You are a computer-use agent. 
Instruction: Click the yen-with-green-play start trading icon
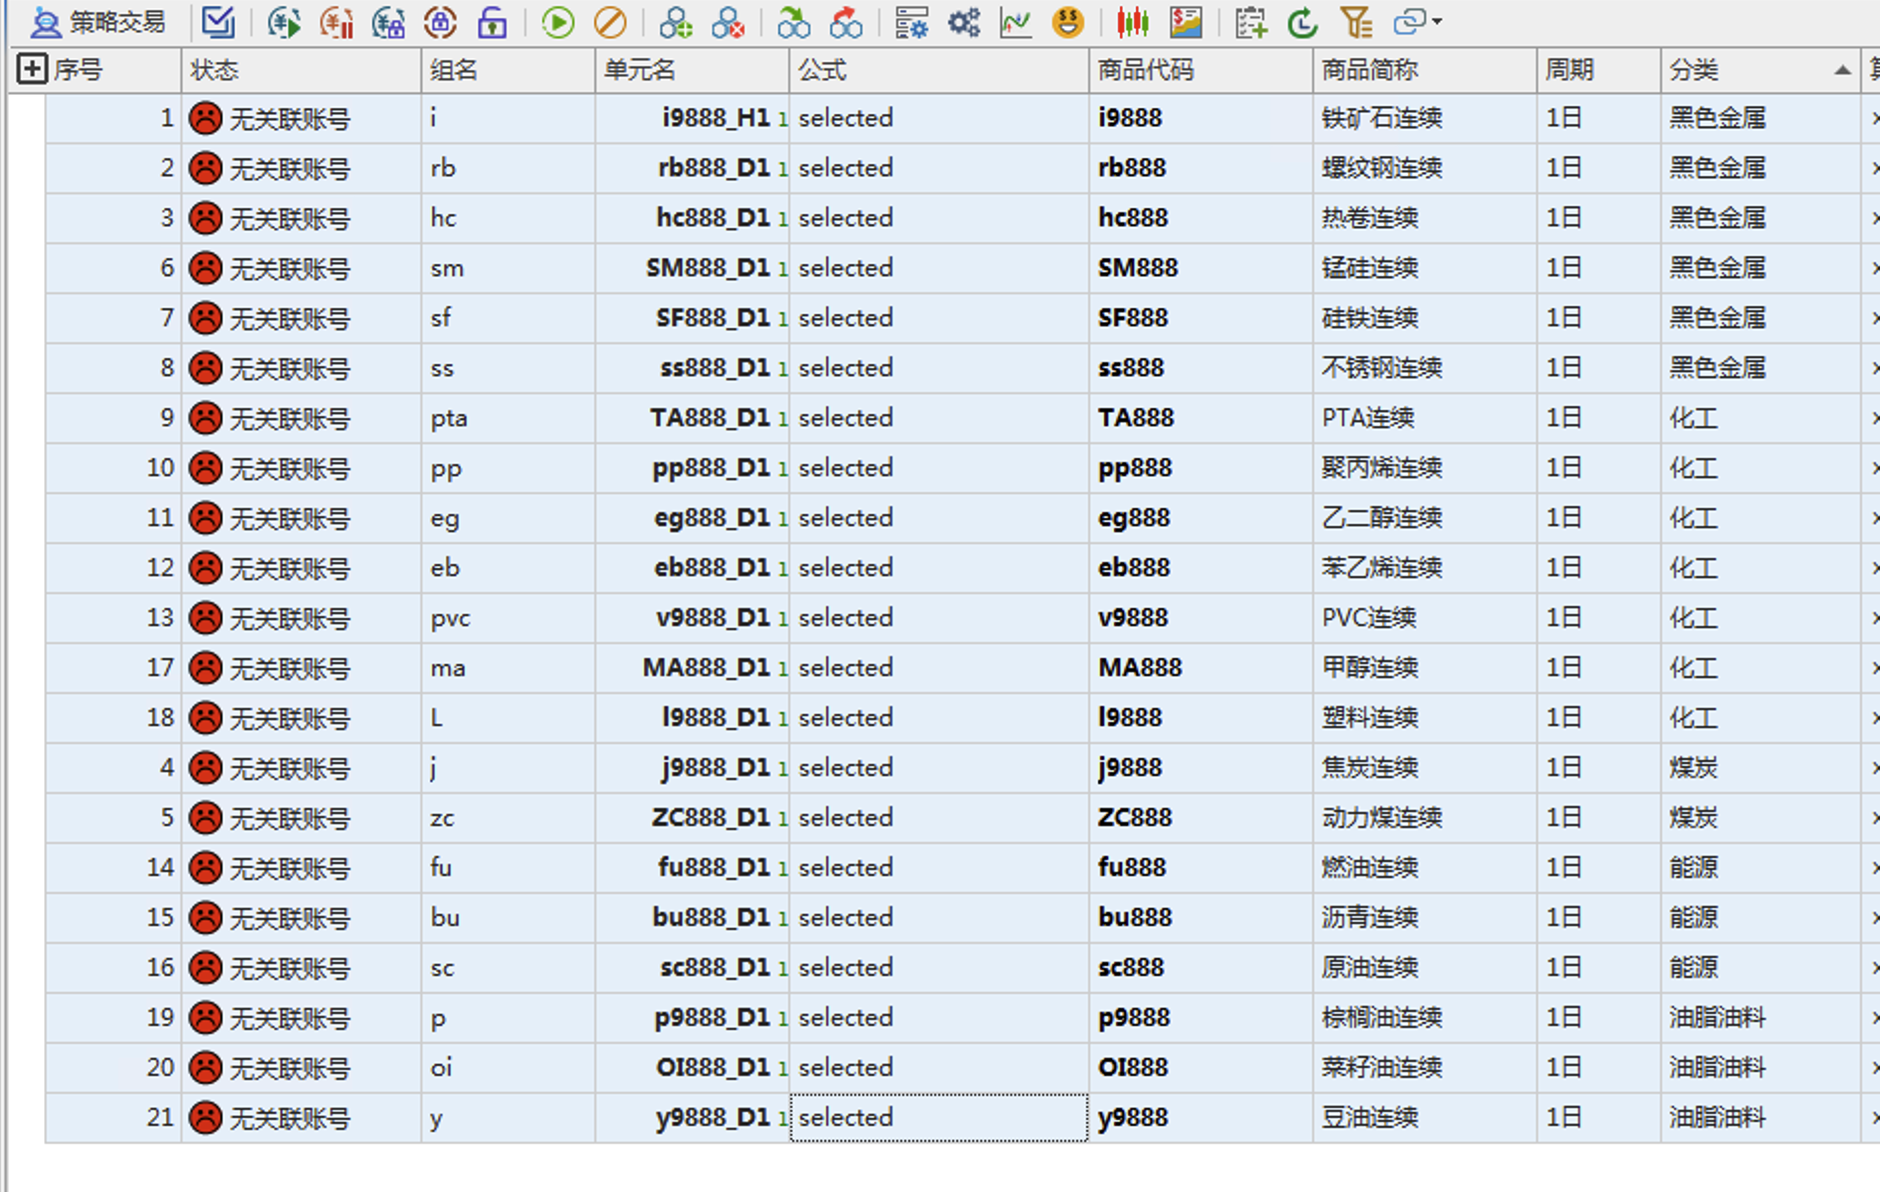tap(284, 21)
